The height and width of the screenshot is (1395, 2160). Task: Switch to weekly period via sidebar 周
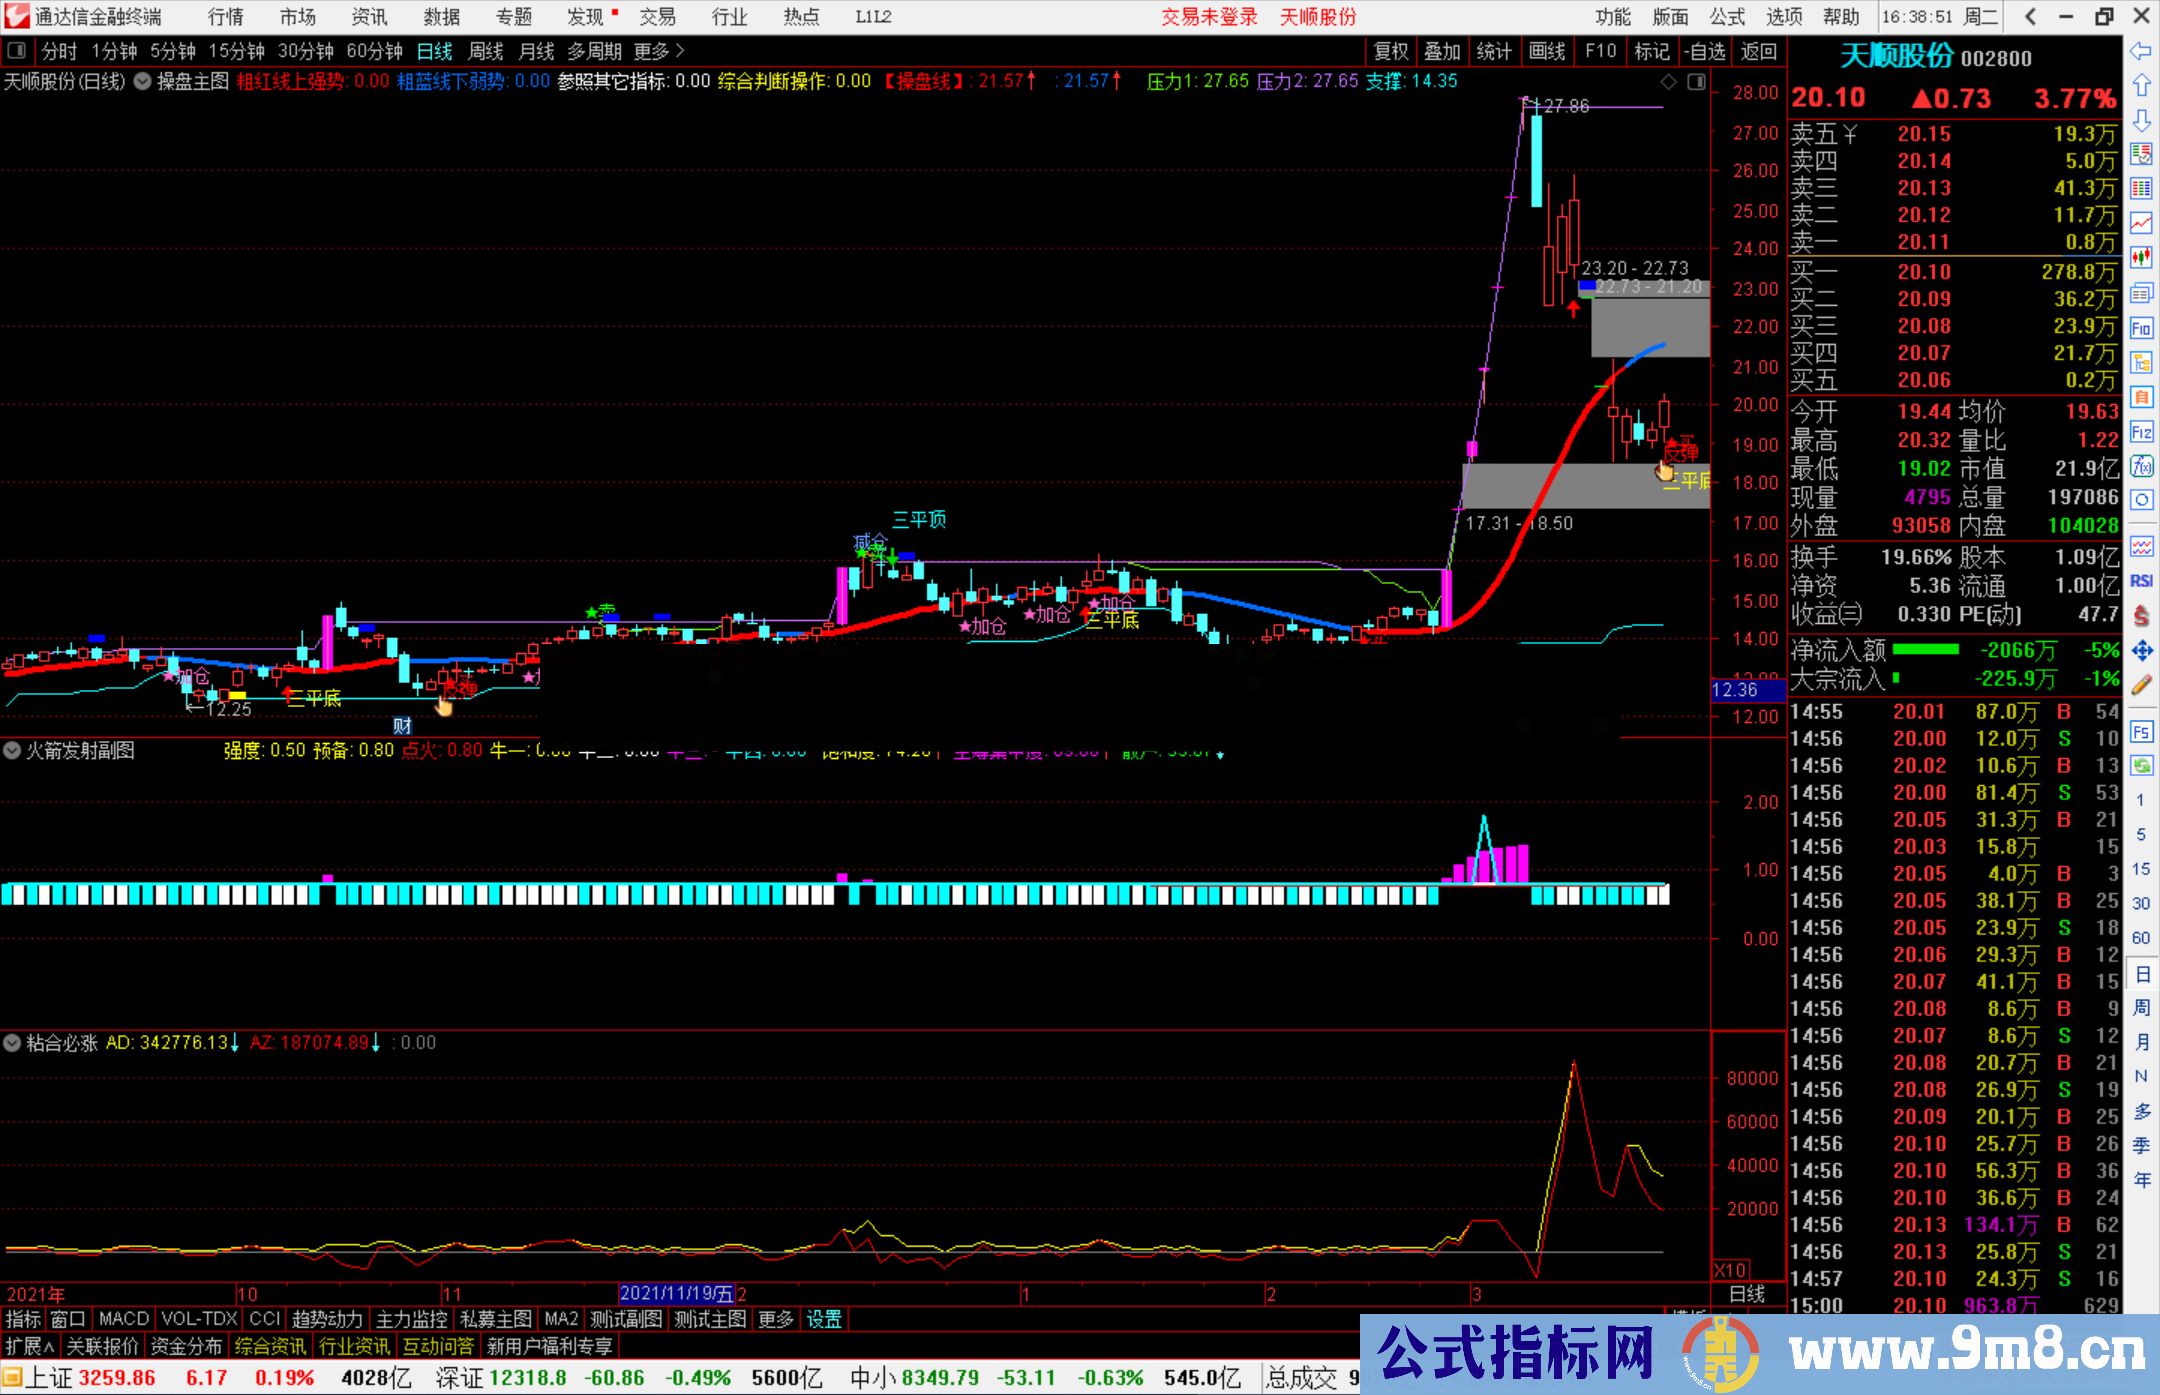click(x=2141, y=1007)
